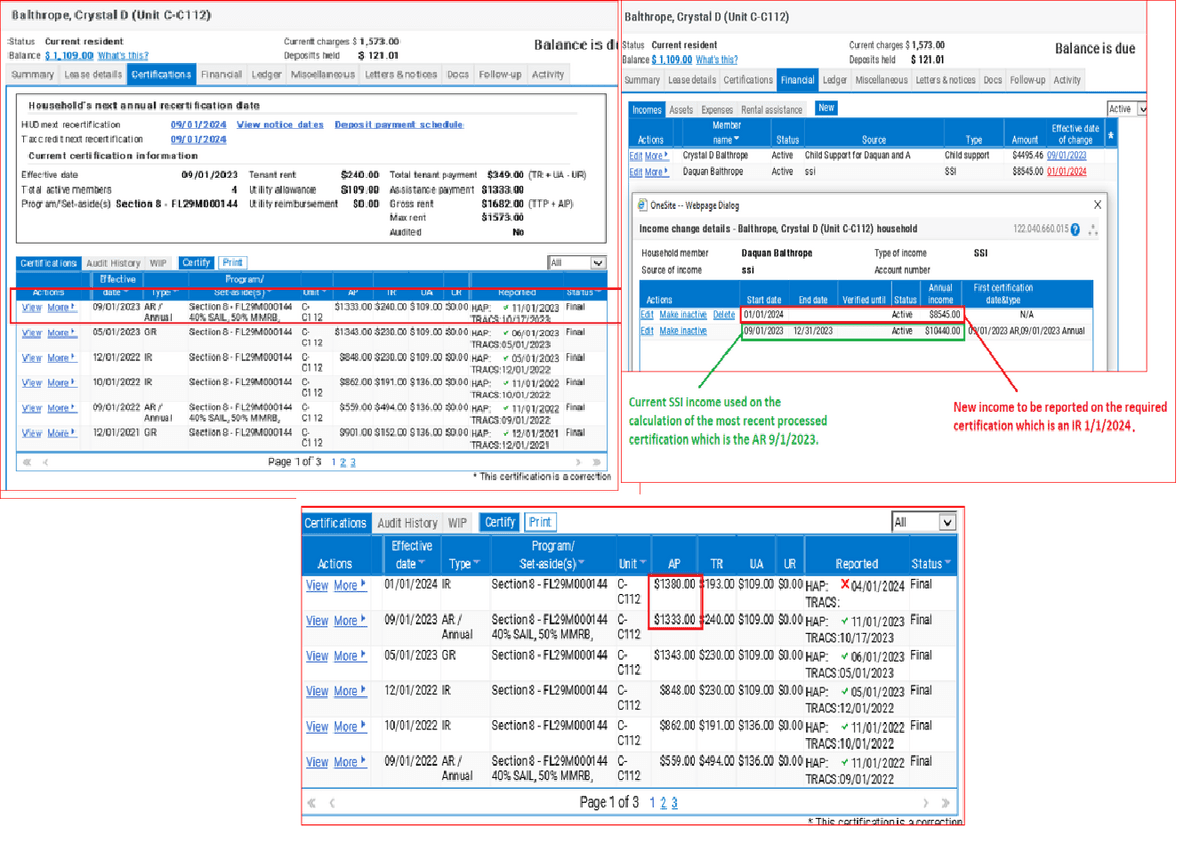Open Deposit payment schedule link
1200x859 pixels.
399,125
